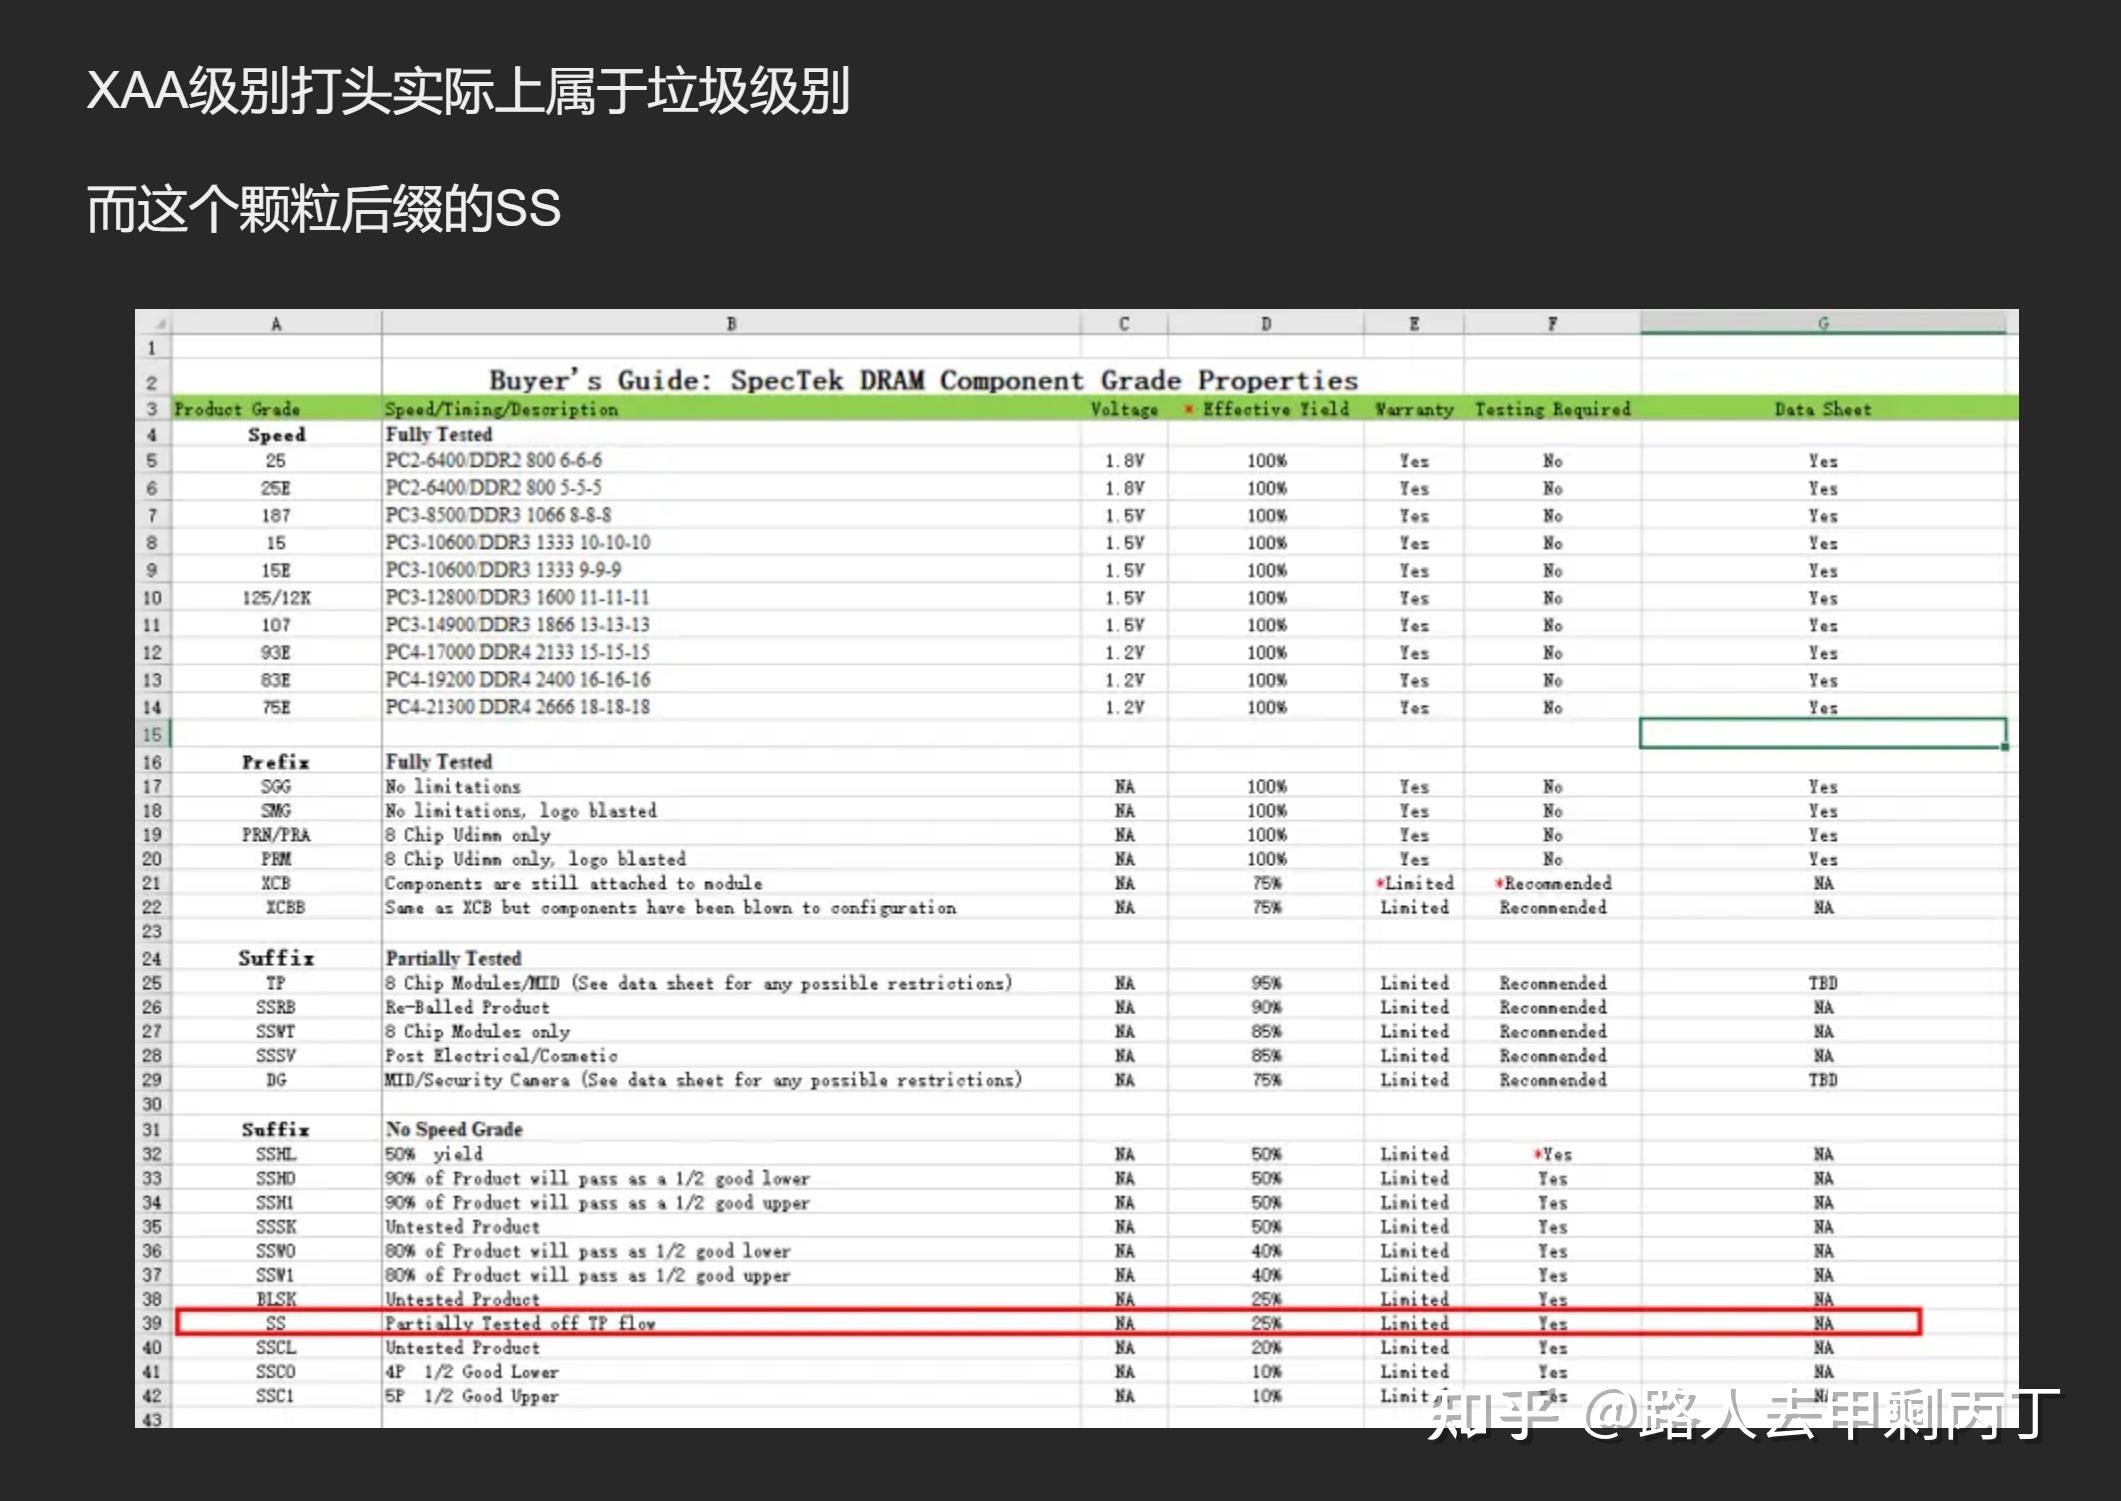Click 'PC4-21300 DDR4 2666 18-18-18' cell
This screenshot has height=1501, width=2121.
coord(518,707)
